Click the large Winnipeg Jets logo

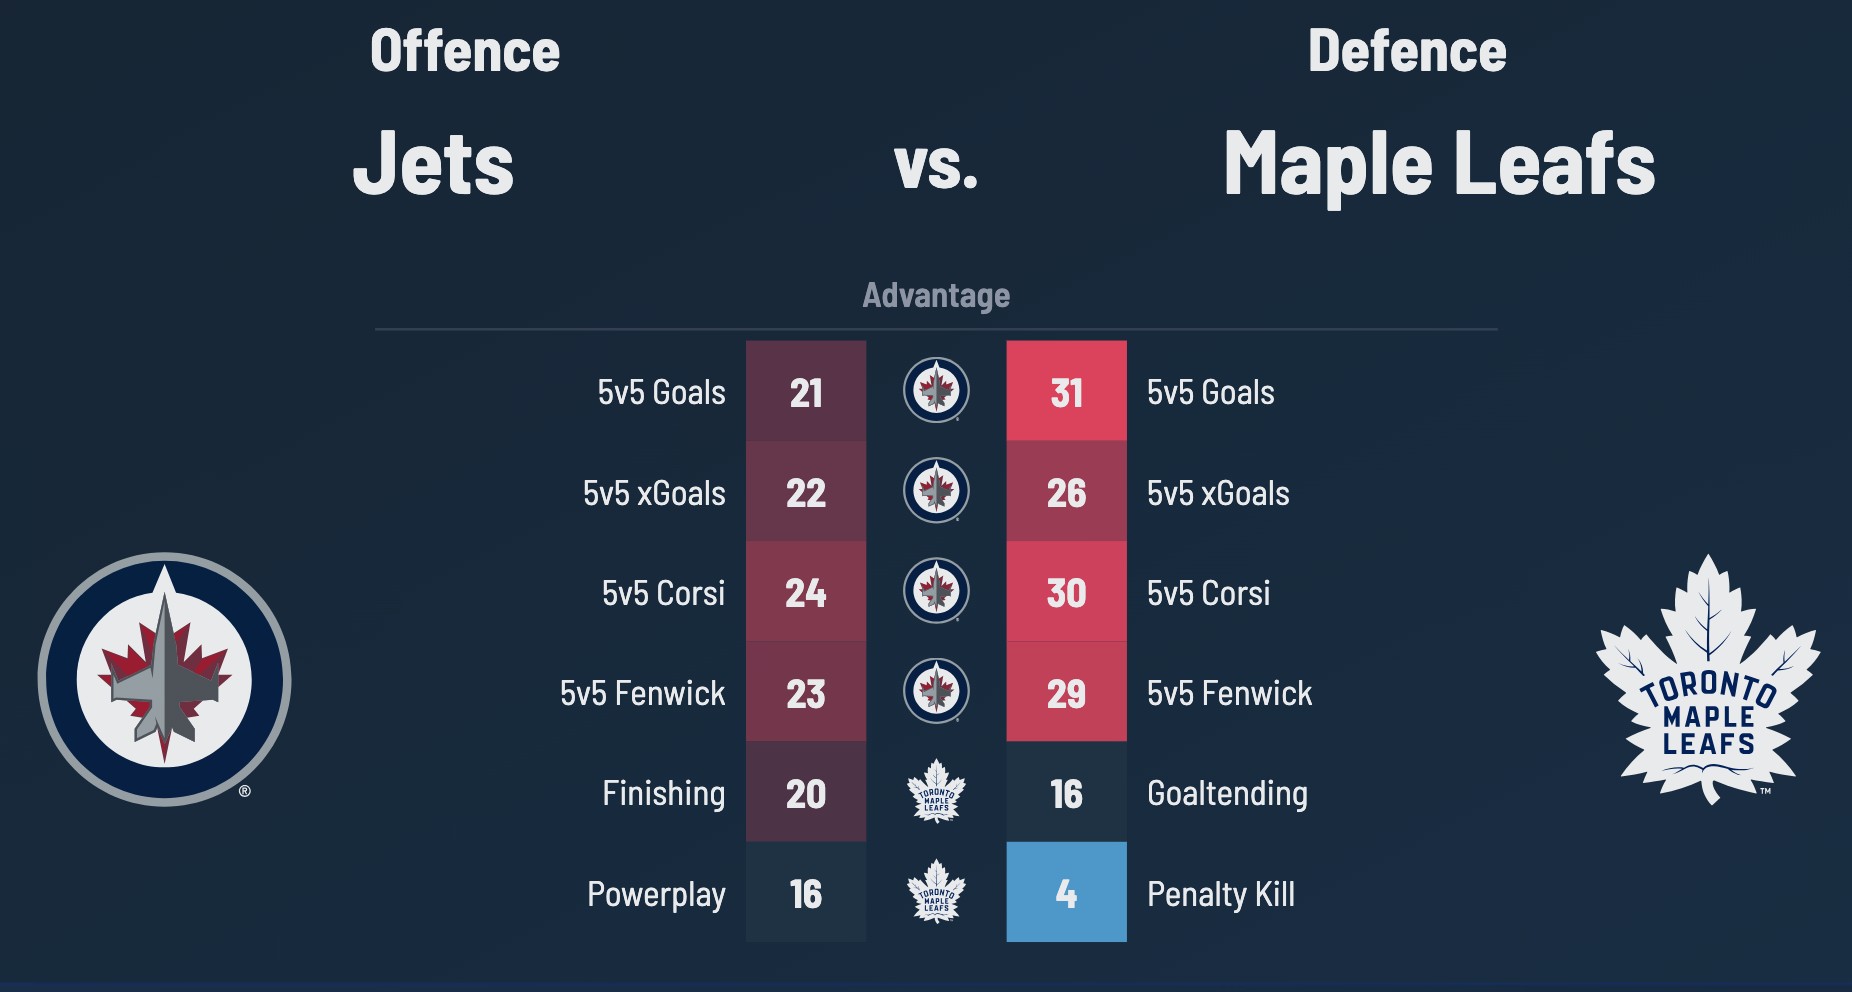(x=165, y=679)
